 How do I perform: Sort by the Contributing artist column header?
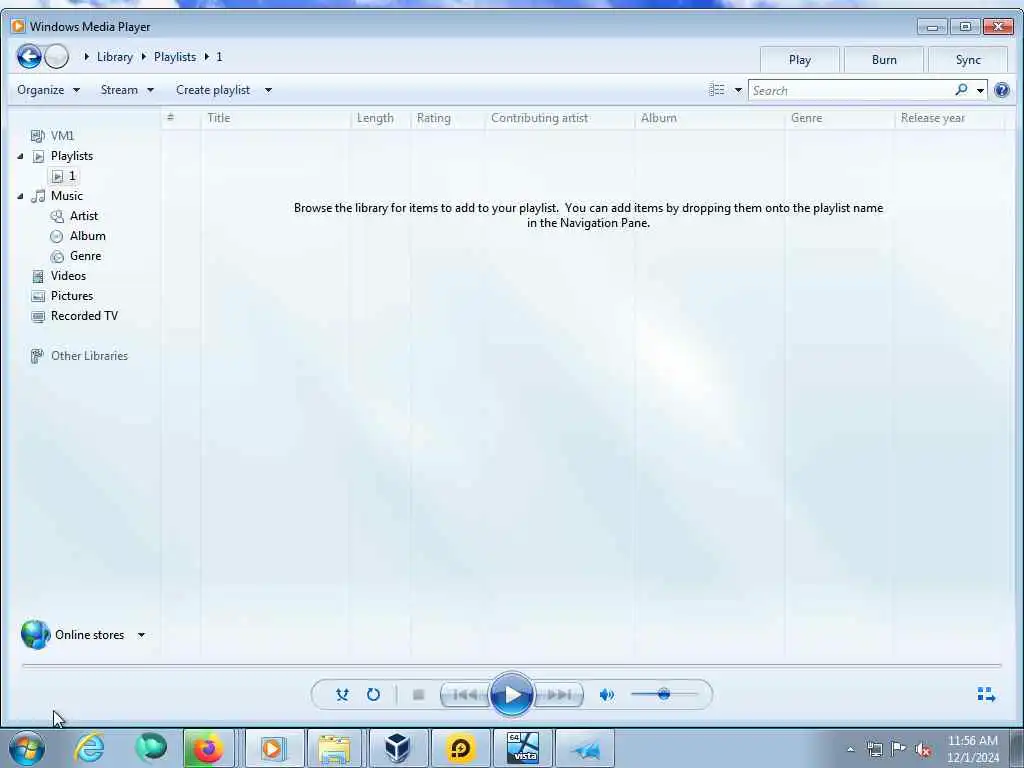pos(539,118)
